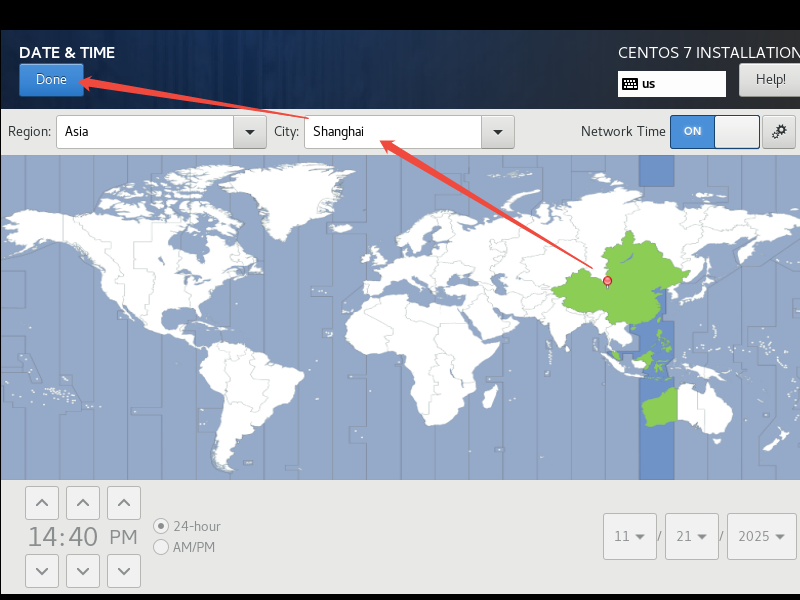Click the red location pin on map

pos(607,282)
